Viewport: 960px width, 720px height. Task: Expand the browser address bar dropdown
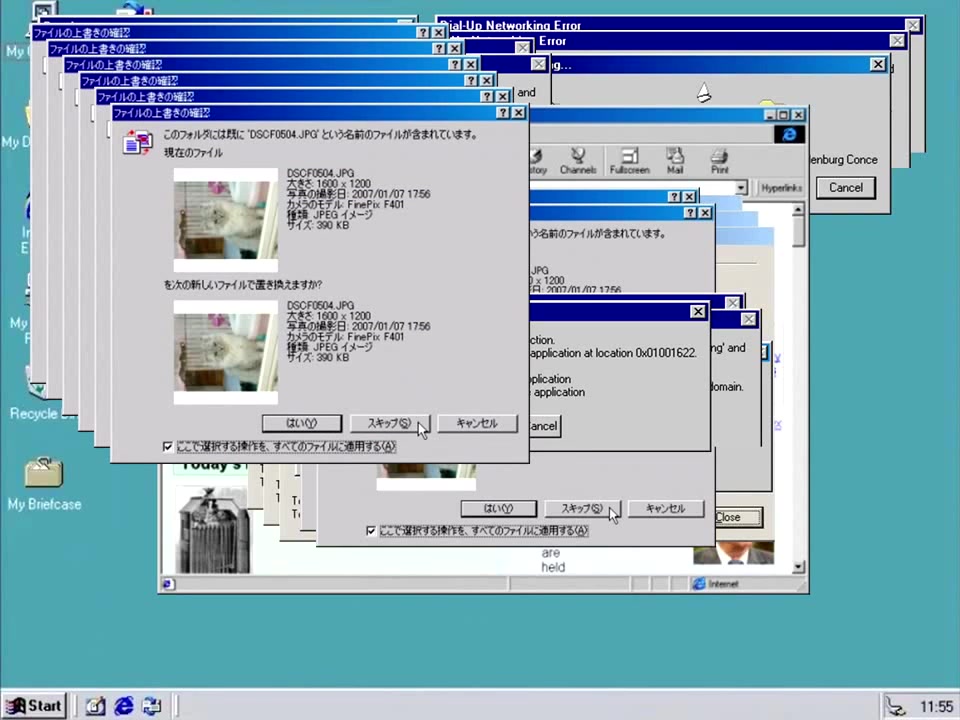741,188
